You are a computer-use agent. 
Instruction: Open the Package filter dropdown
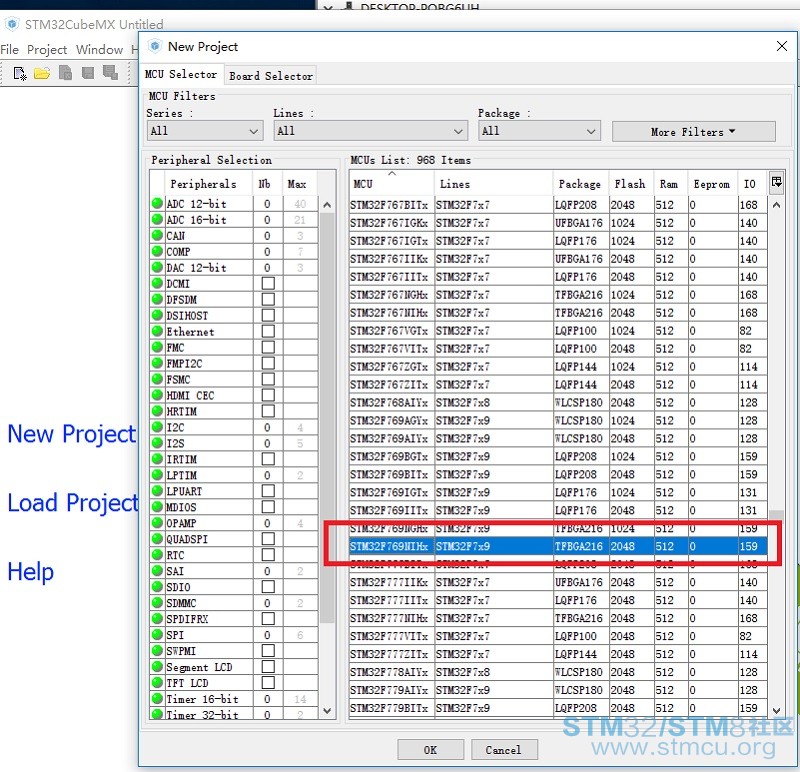click(539, 131)
